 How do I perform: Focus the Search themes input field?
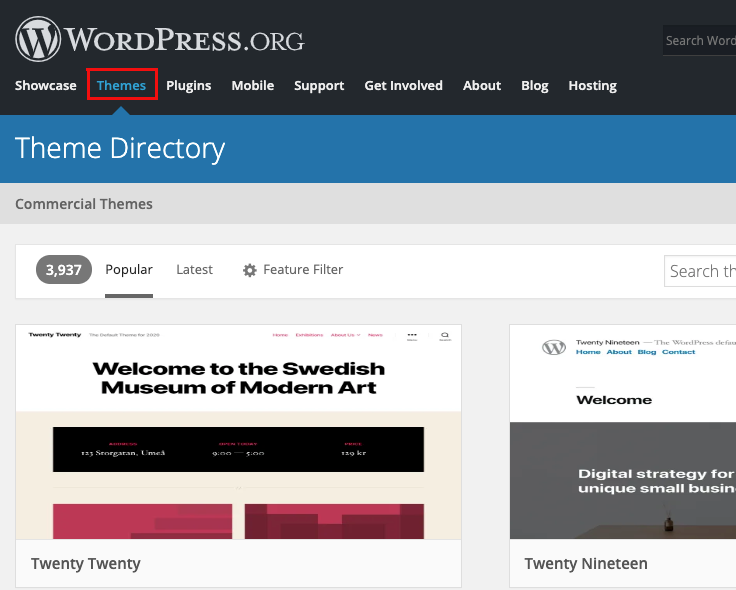click(700, 271)
